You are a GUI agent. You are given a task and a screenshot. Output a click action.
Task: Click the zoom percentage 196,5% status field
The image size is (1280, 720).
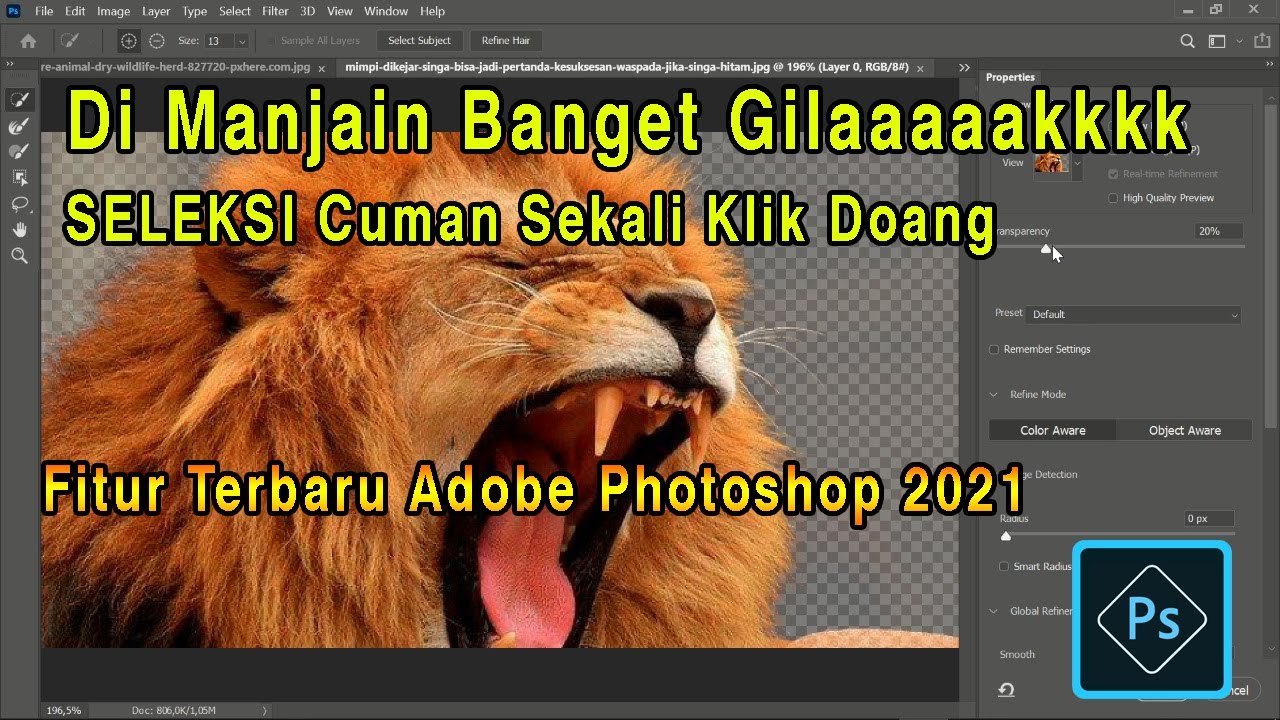point(63,710)
